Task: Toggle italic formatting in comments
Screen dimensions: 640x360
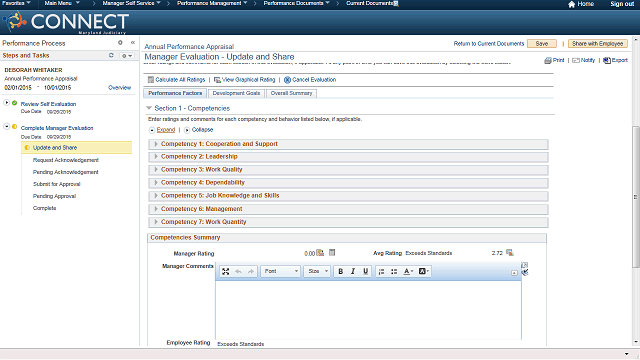Action: point(353,271)
